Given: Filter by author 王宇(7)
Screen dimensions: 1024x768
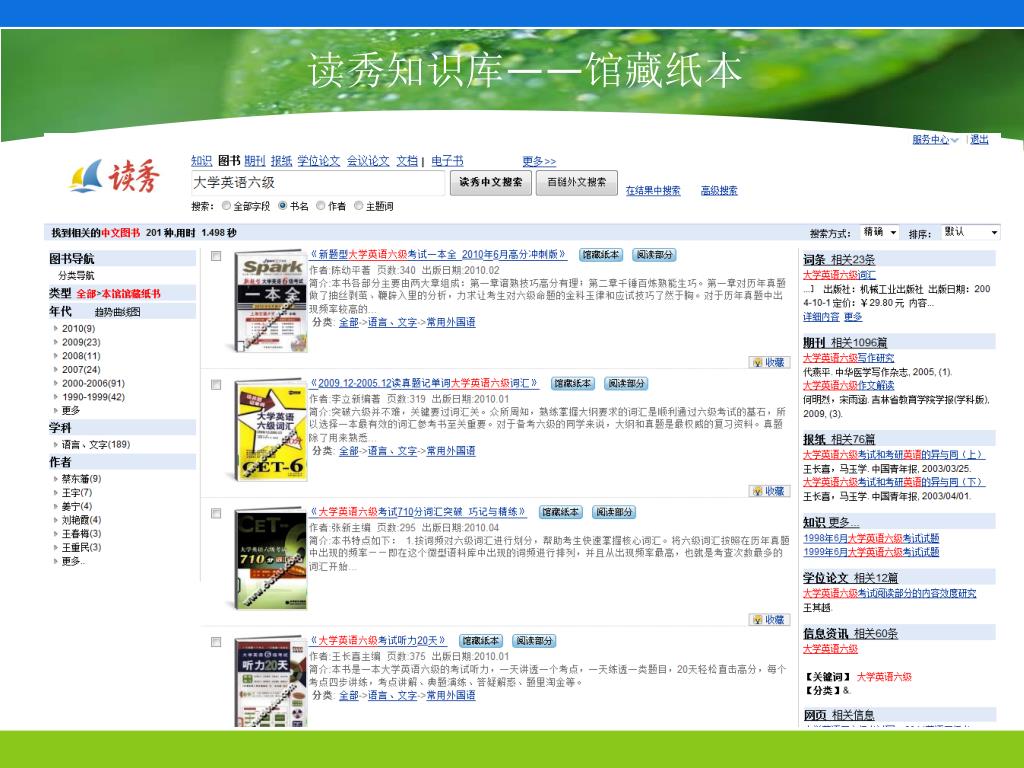Looking at the screenshot, I should click(x=76, y=492).
